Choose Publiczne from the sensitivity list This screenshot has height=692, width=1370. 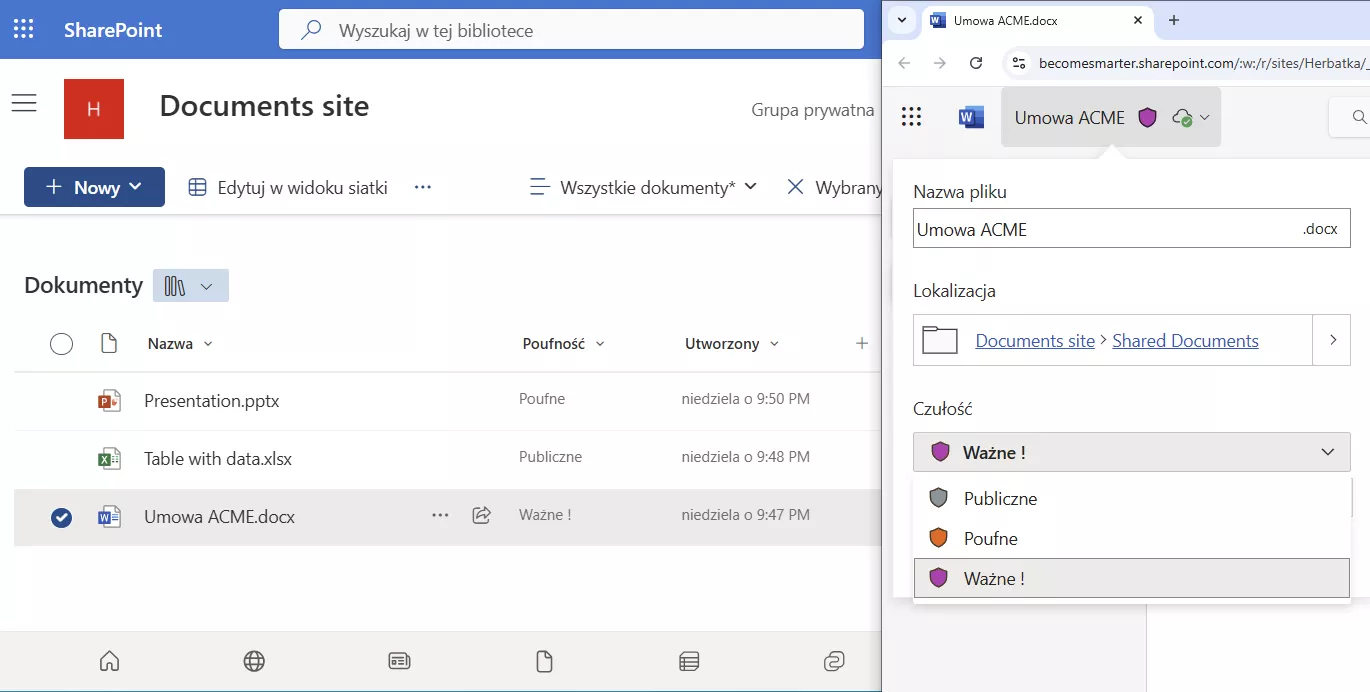(x=1000, y=499)
